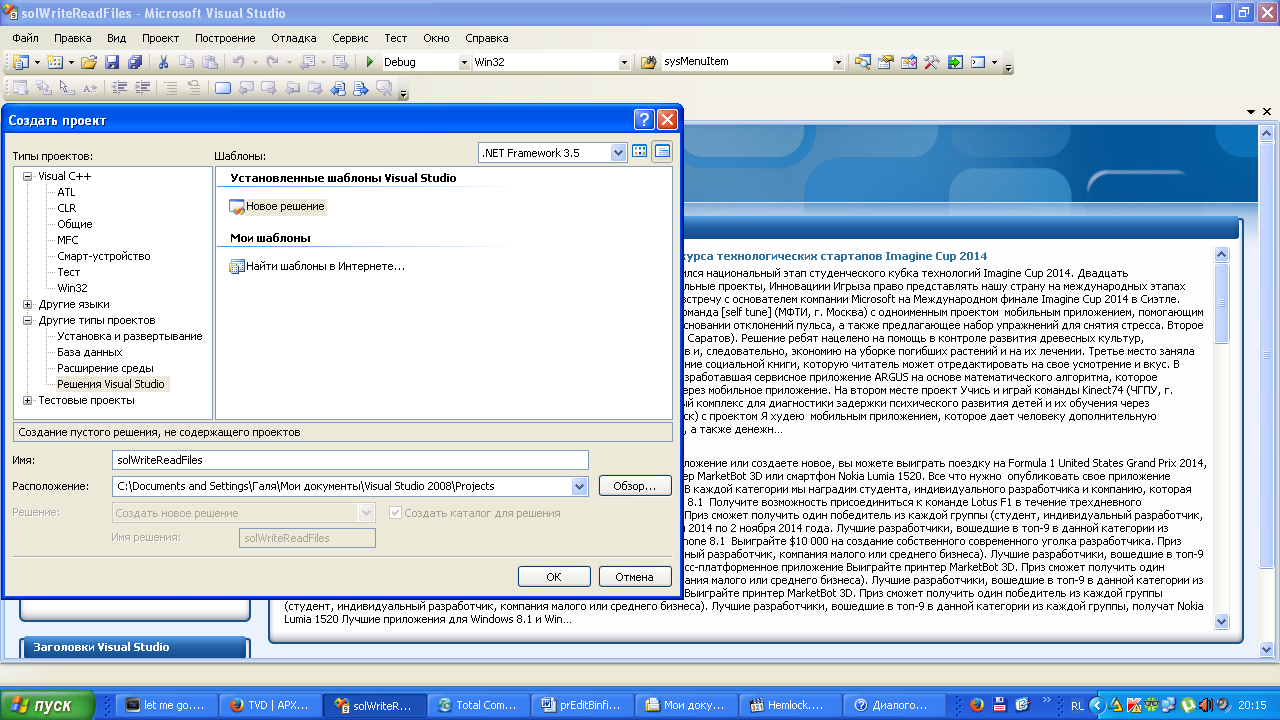1280x720 pixels.
Task: Click the Decrease Indent icon
Action: point(119,88)
